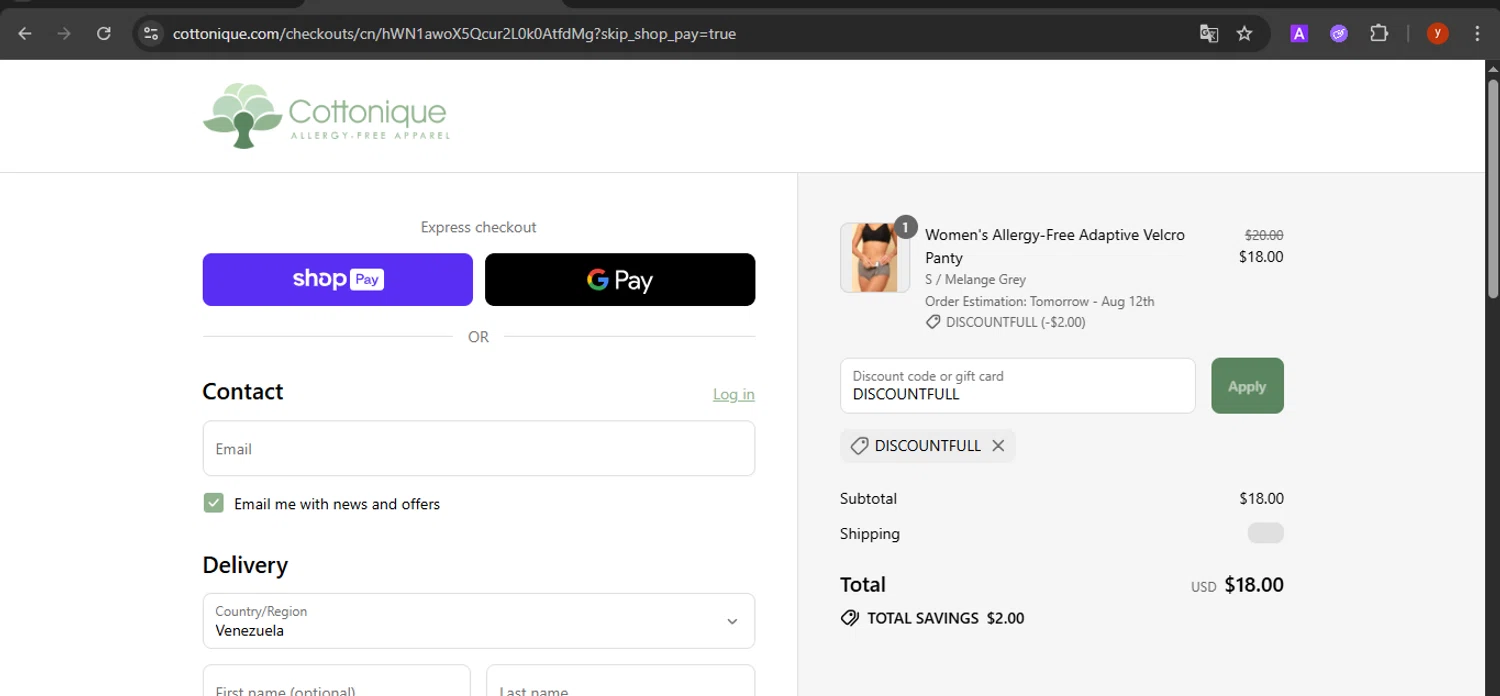Click the First name (optional) field
Image resolution: width=1500 pixels, height=696 pixels.
(336, 681)
